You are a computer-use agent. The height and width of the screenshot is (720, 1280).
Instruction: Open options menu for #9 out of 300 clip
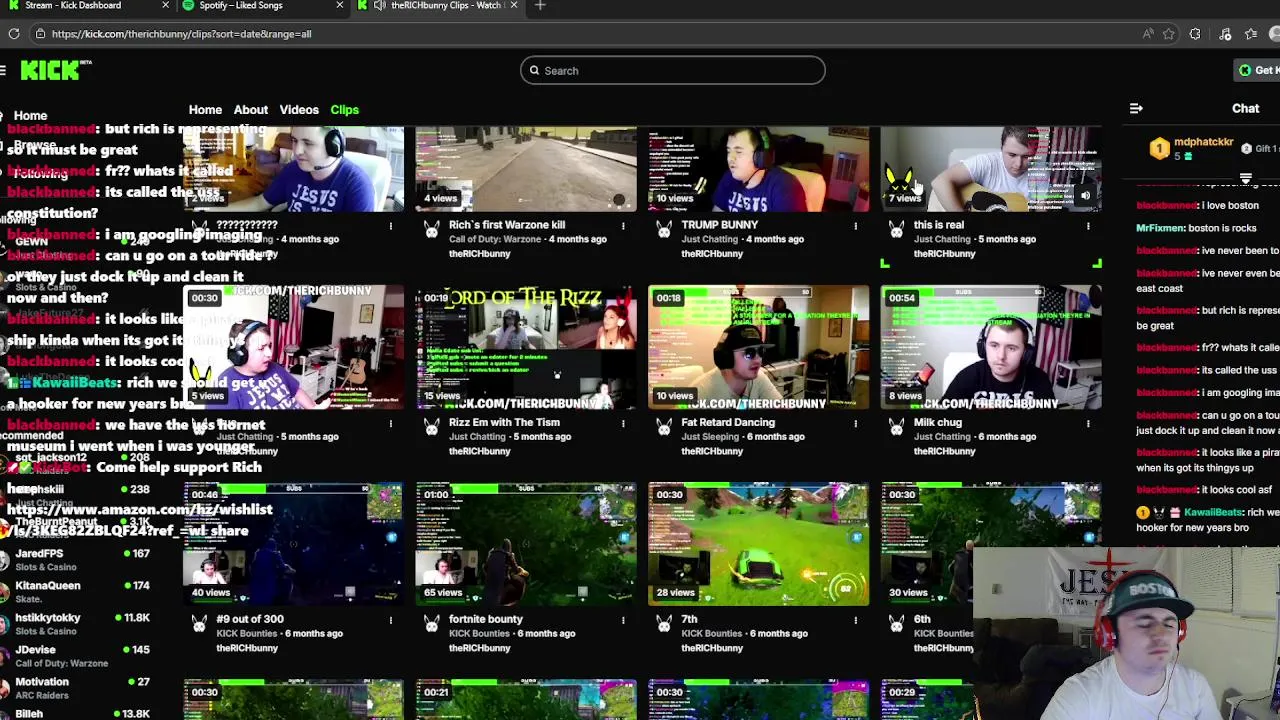click(390, 620)
